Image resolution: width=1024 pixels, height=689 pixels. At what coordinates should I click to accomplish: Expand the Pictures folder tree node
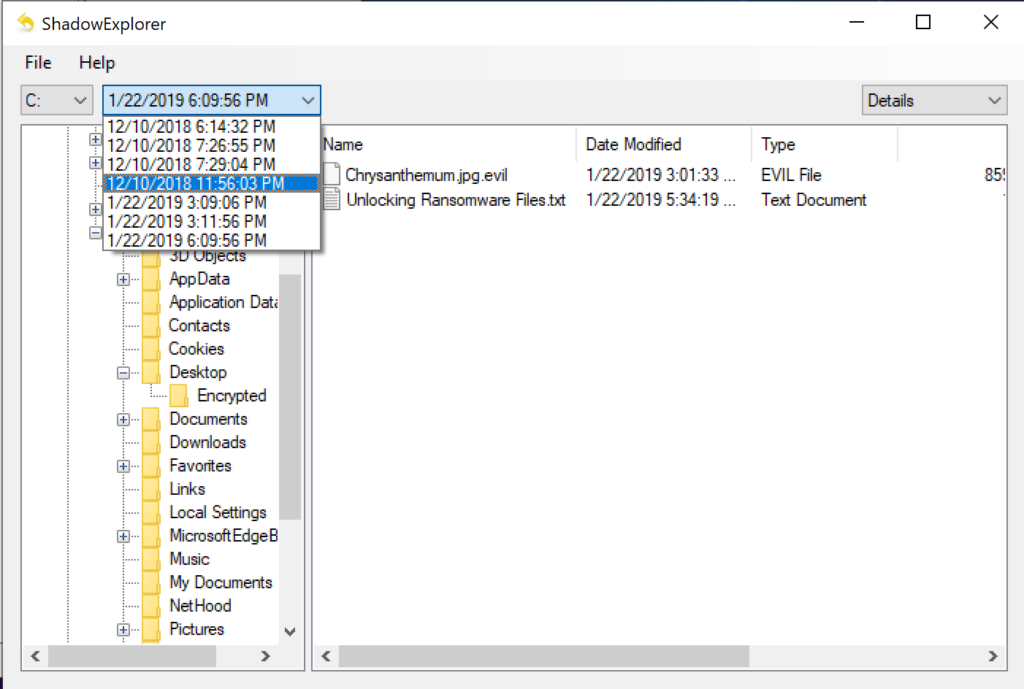pos(124,630)
